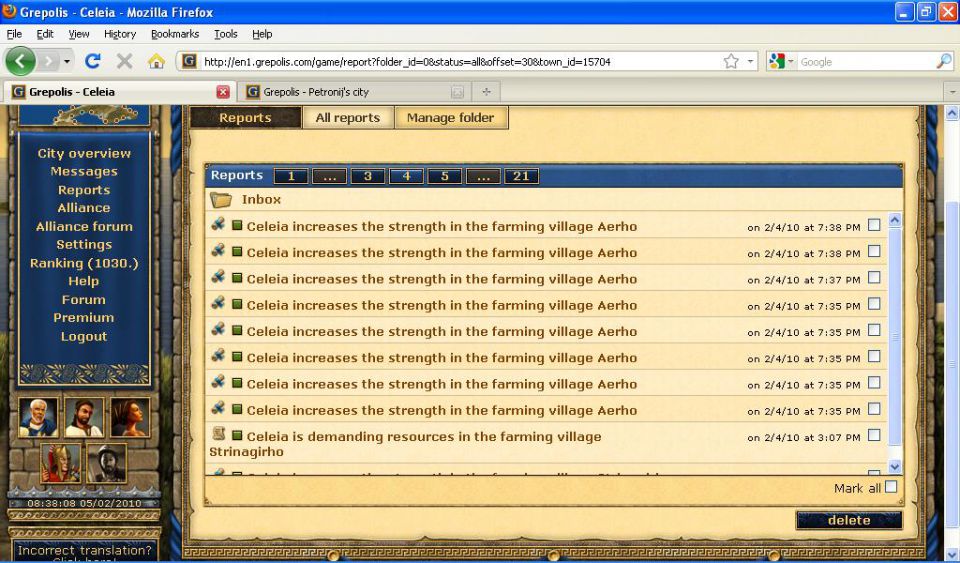Select the white-bearded advisor portrait

pos(39,417)
